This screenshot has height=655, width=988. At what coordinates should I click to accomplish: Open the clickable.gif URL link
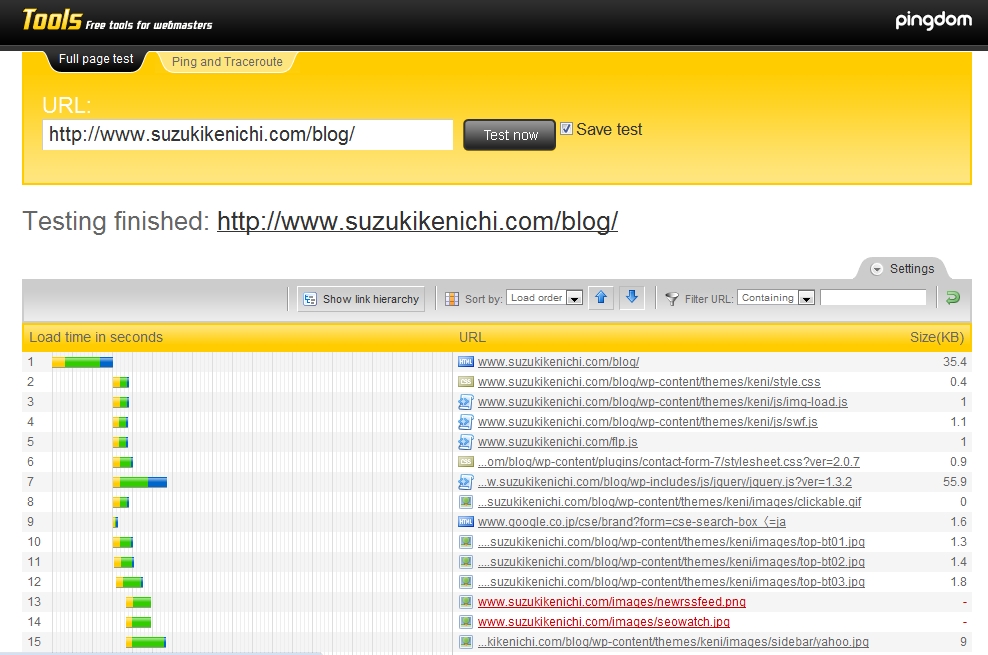point(669,502)
